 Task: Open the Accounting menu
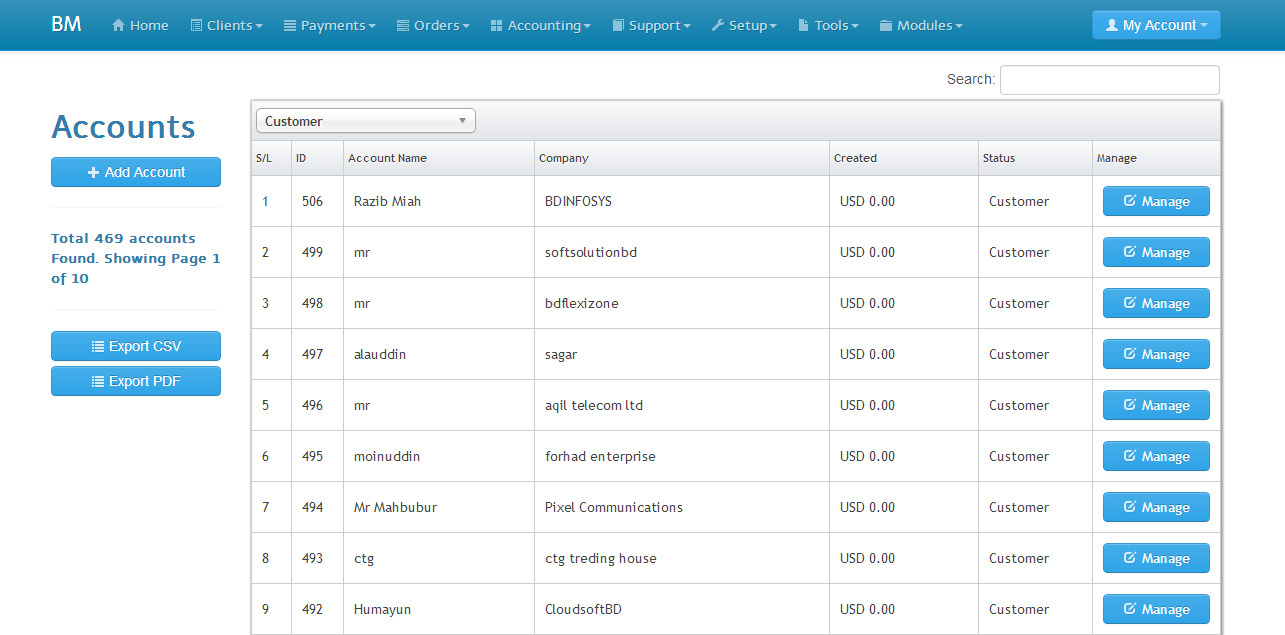tap(541, 25)
